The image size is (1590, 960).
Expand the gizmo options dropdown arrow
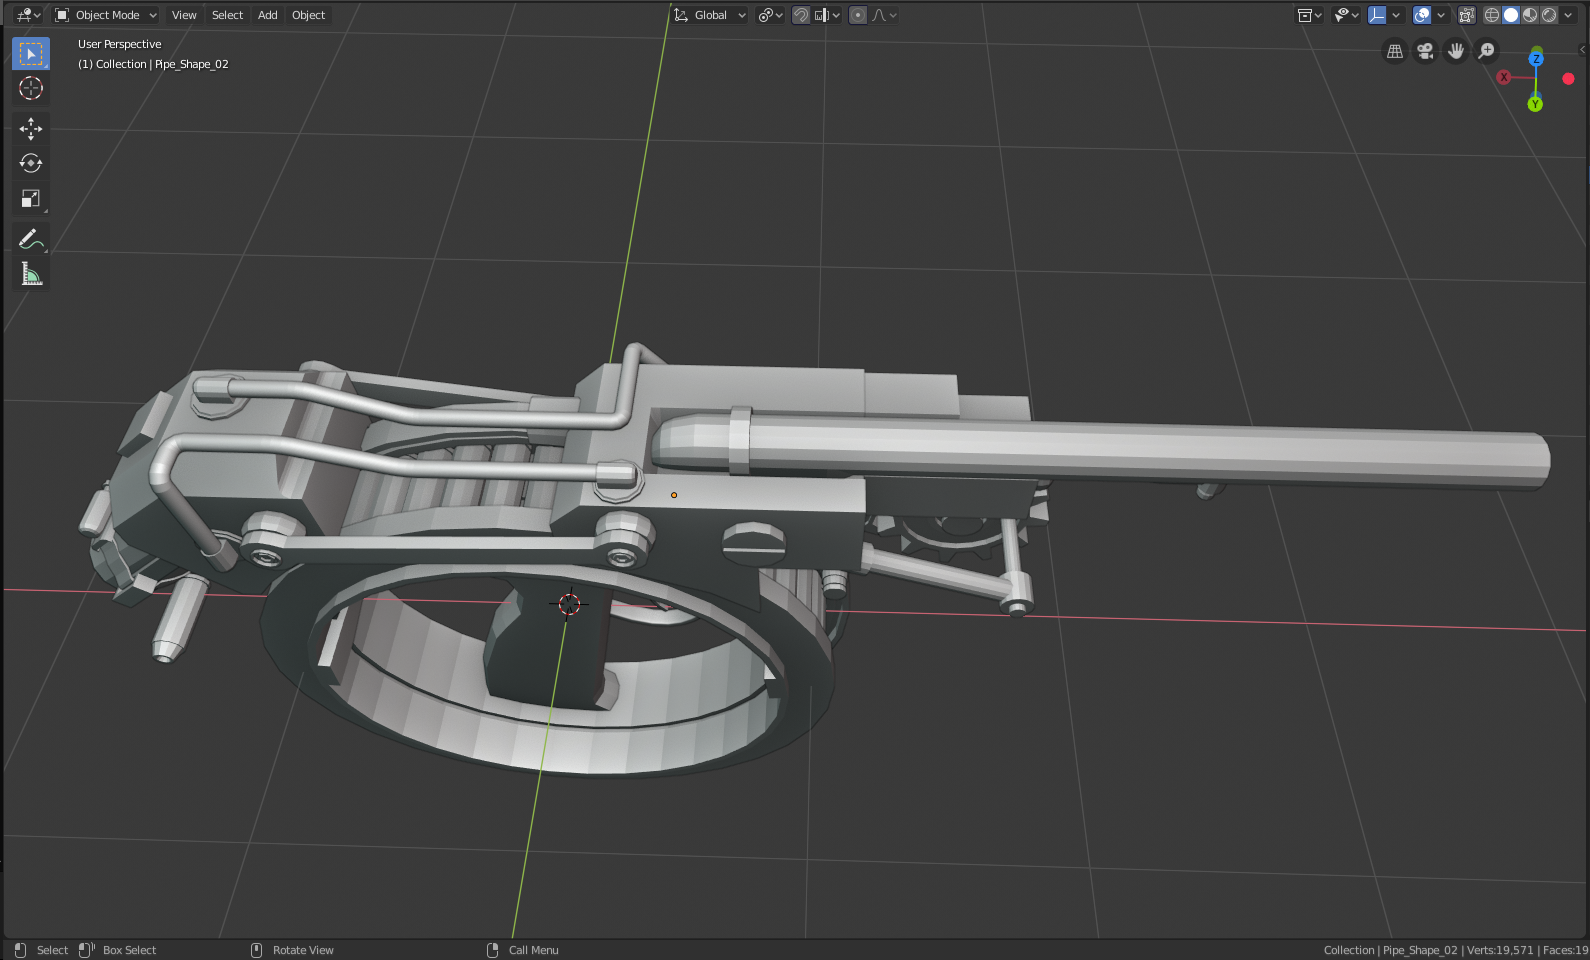1396,15
